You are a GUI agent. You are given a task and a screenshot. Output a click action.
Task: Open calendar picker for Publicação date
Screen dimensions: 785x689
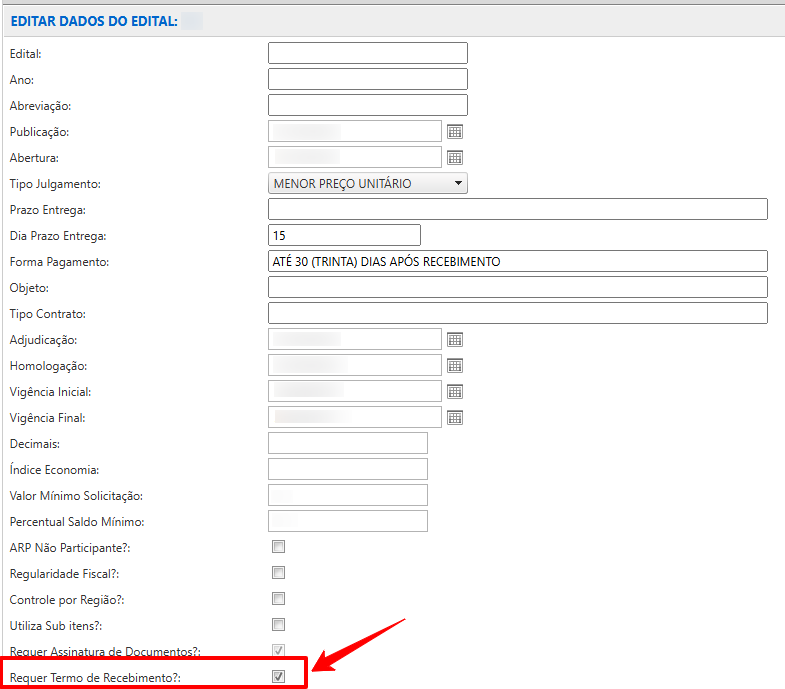(x=454, y=131)
